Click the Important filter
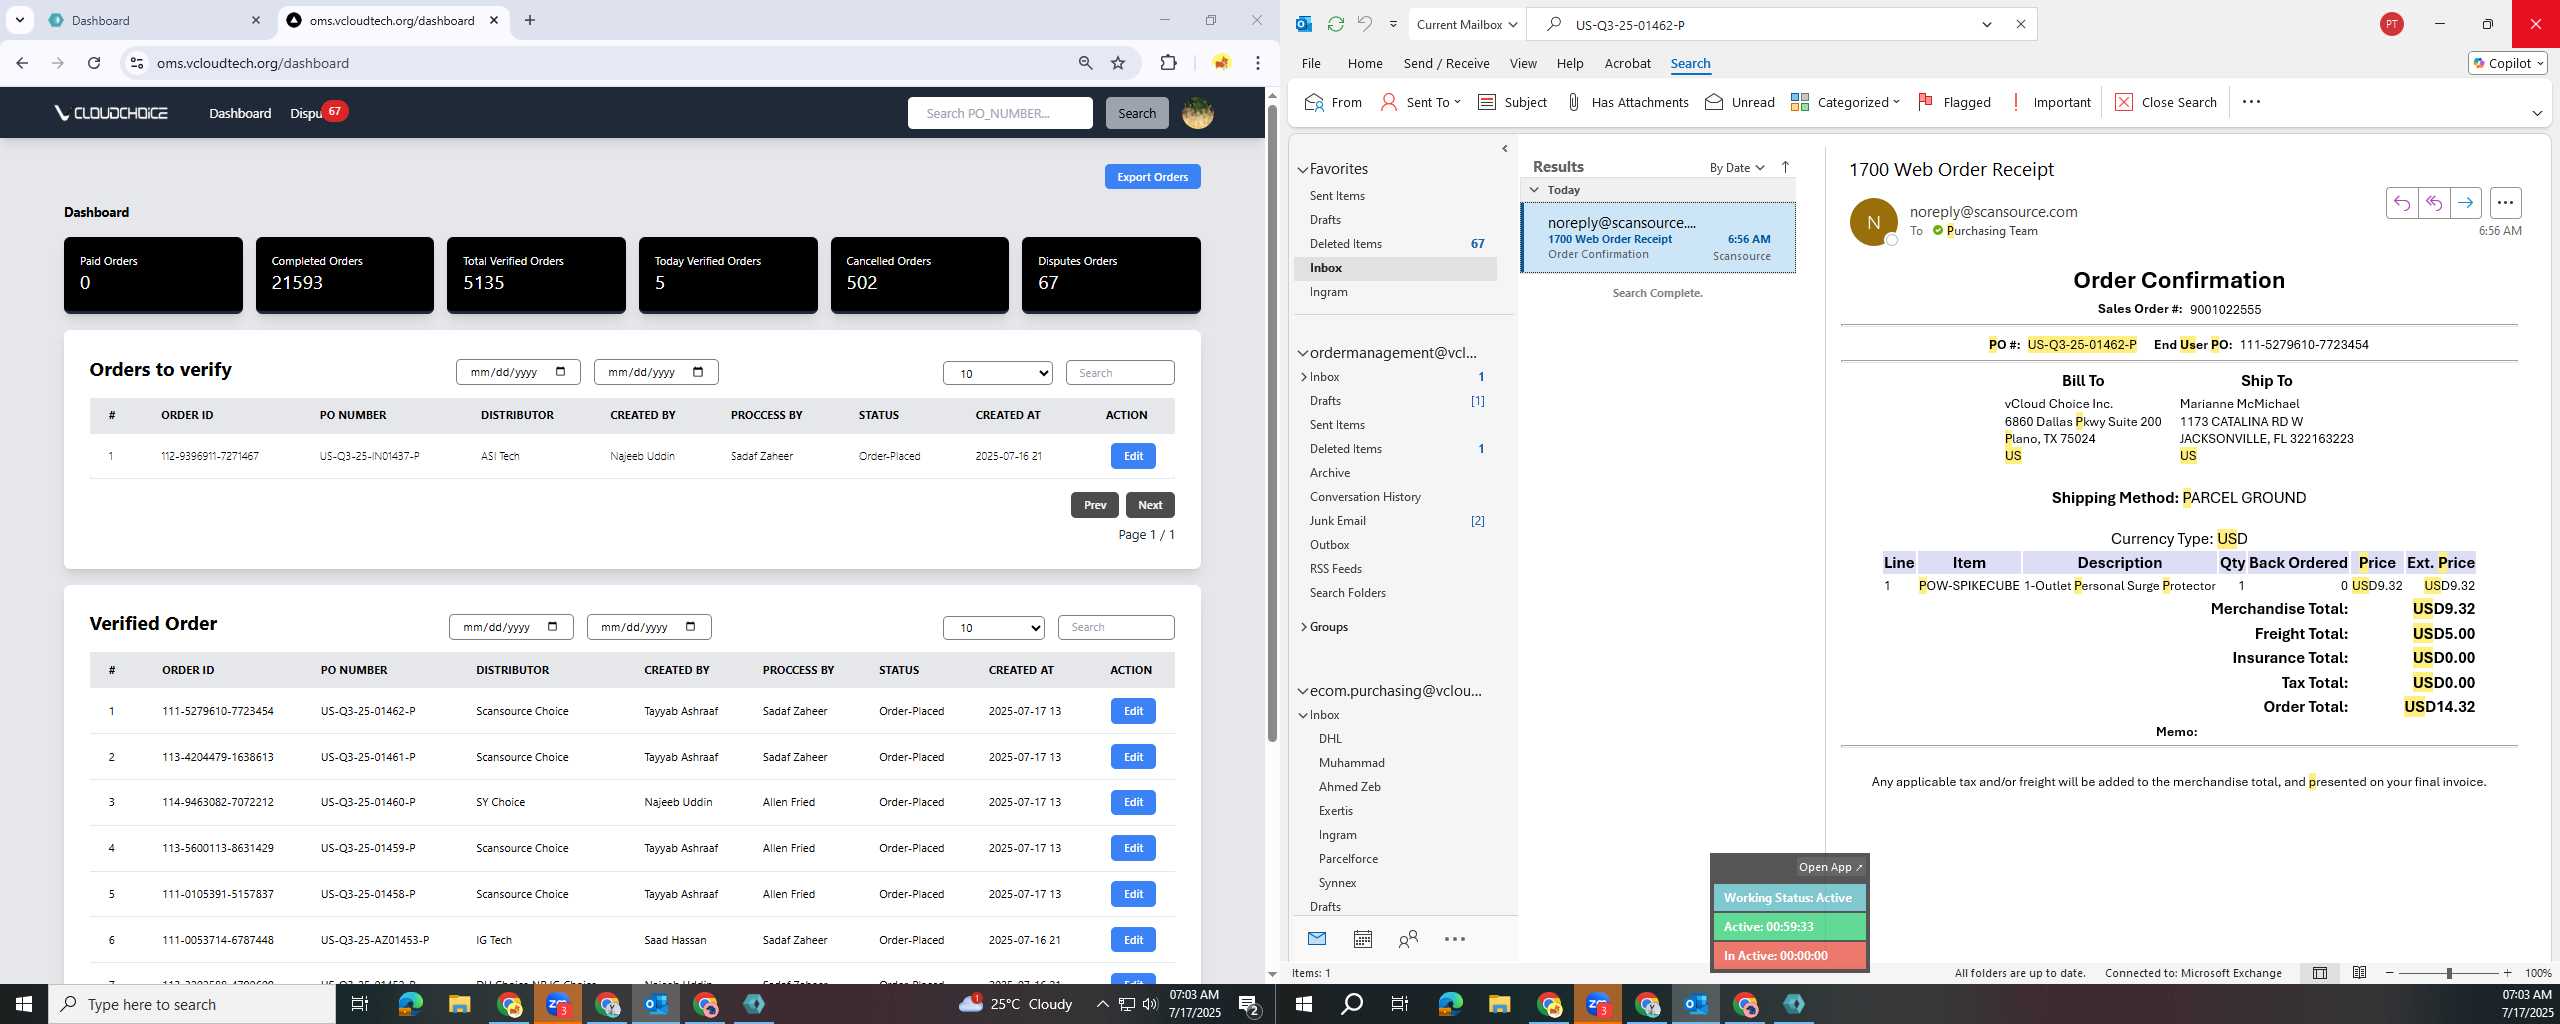The height and width of the screenshot is (1024, 2560). tap(2049, 102)
